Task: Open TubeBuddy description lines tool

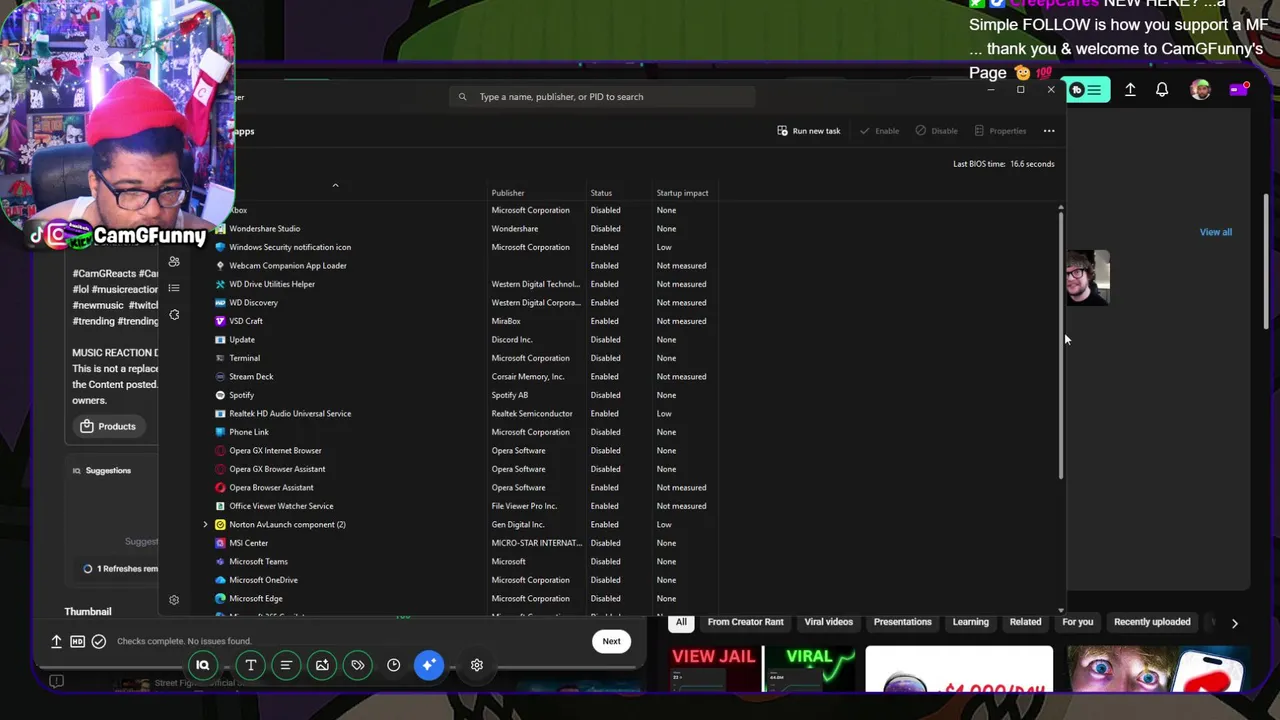Action: [286, 665]
